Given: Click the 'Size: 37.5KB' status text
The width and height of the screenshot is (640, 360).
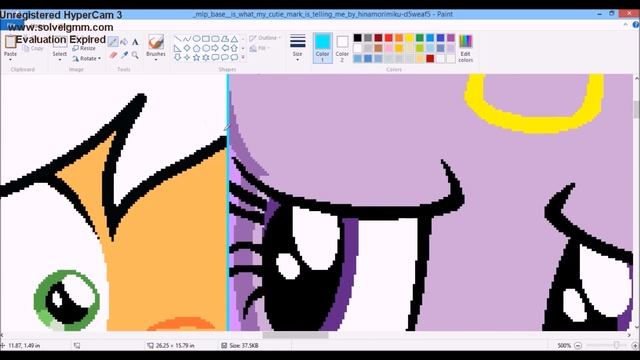Looking at the screenshot, I should click(x=244, y=346).
